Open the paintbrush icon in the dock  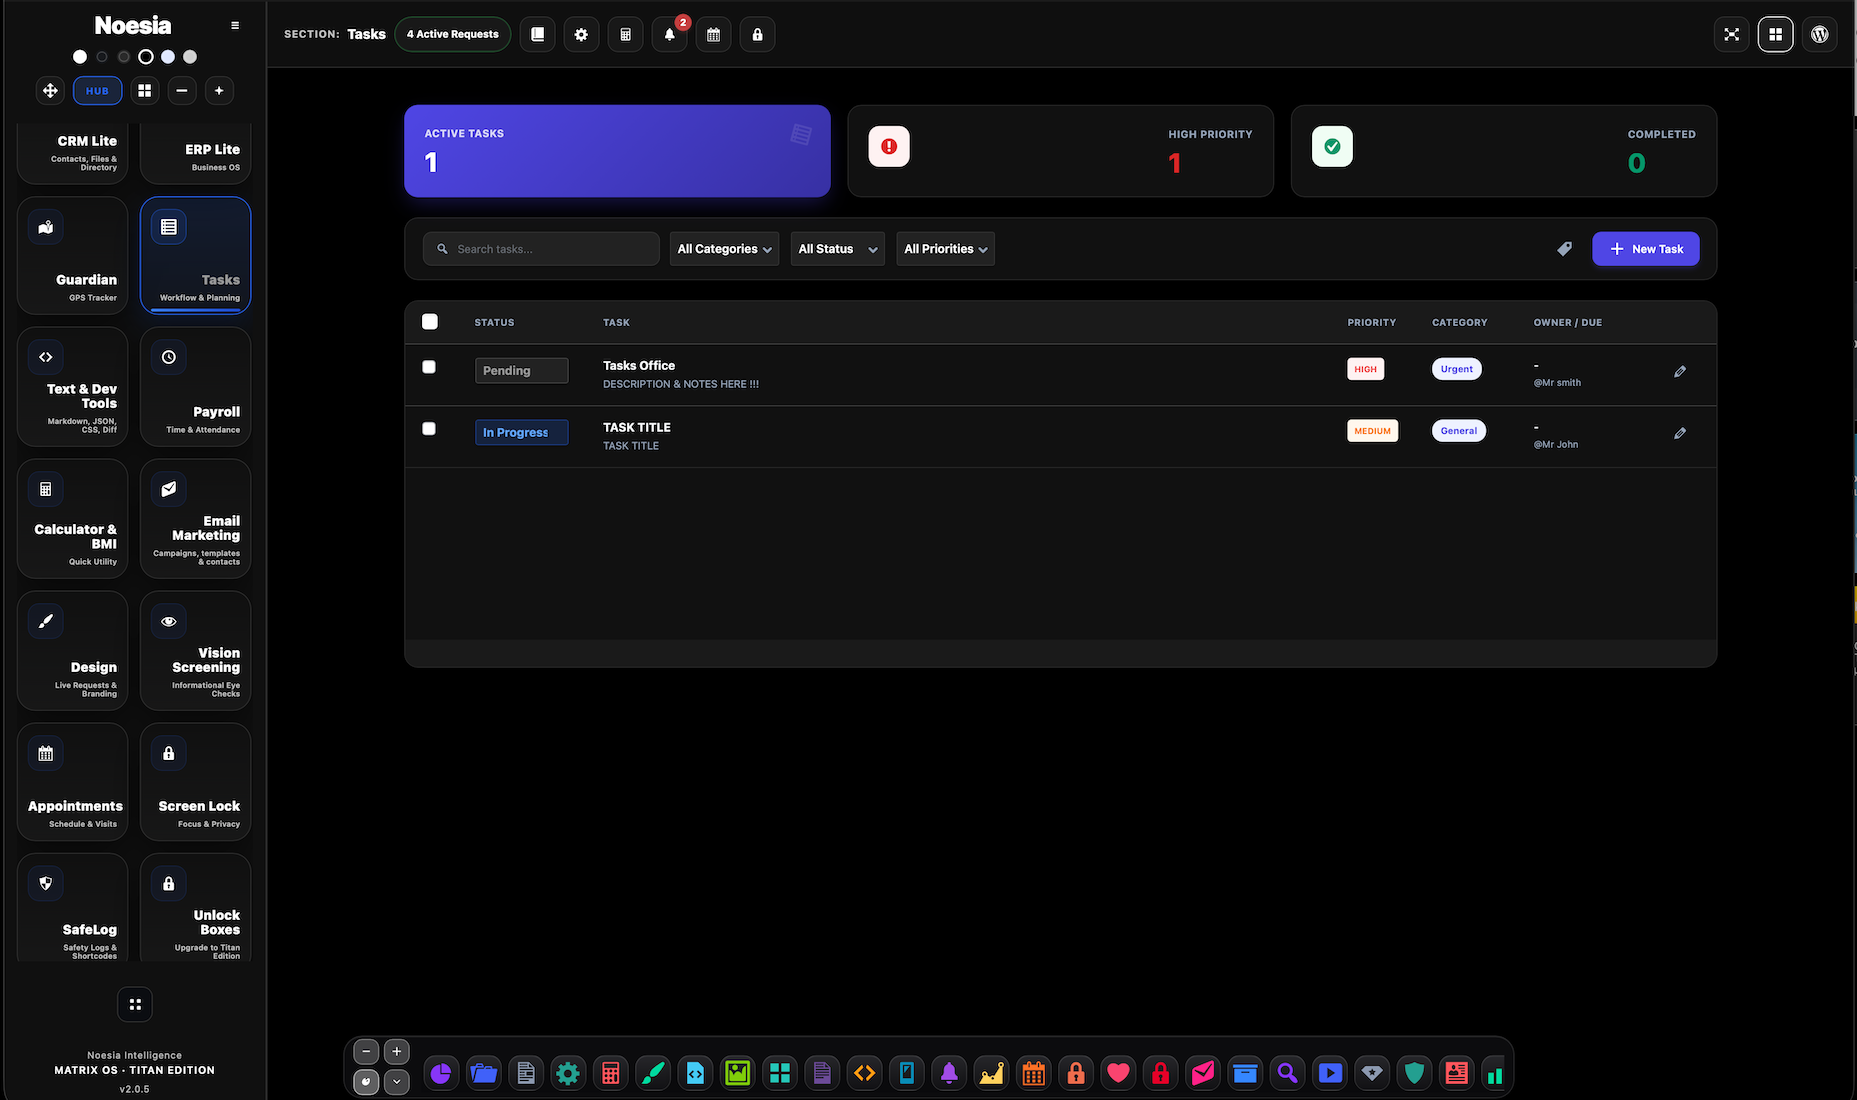coord(653,1073)
